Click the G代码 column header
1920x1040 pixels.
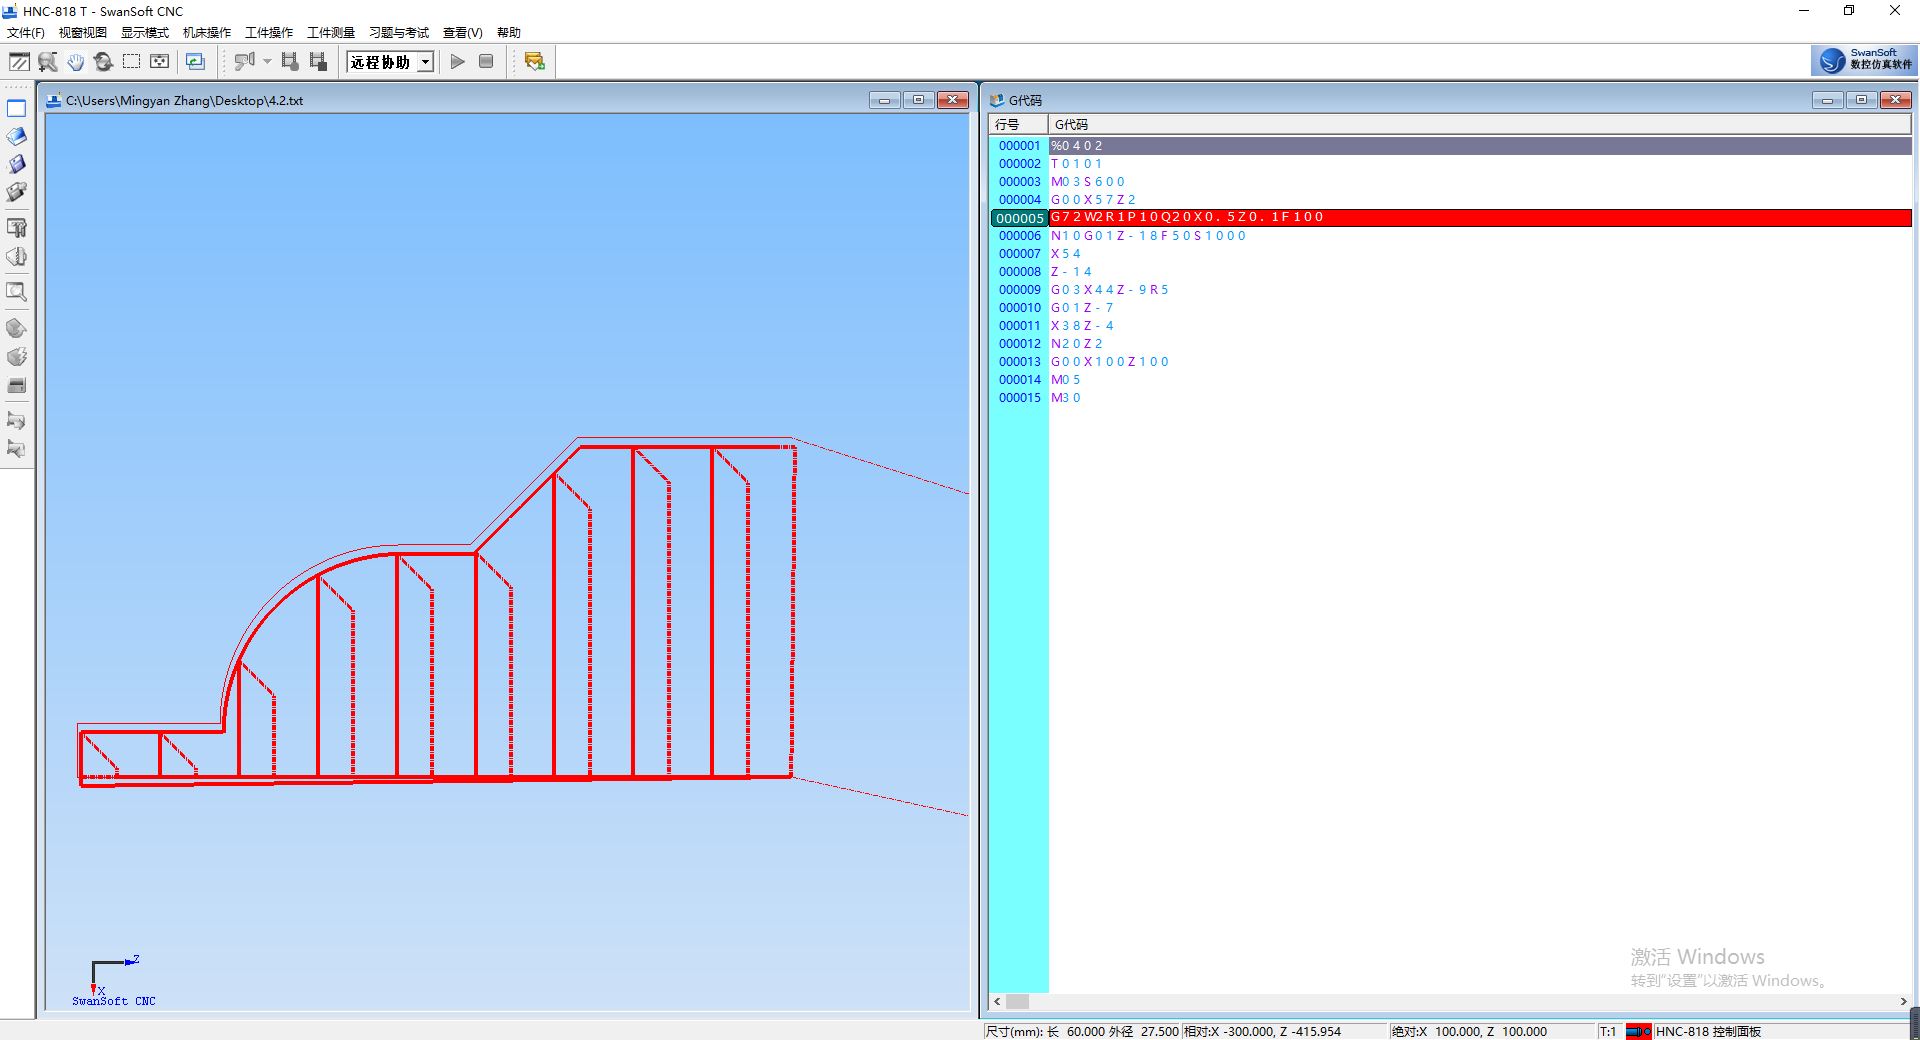[1071, 125]
